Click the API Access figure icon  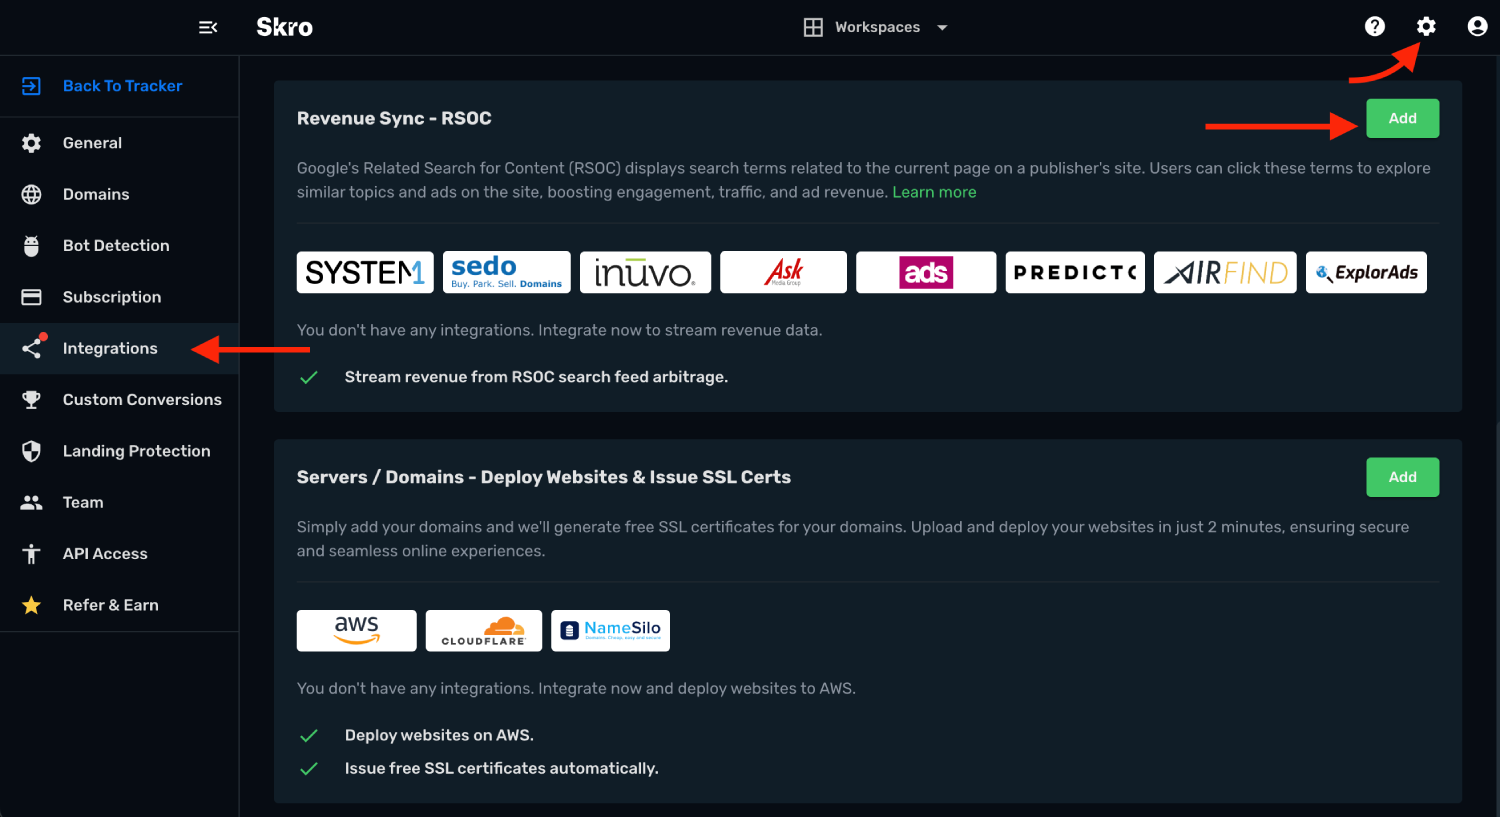click(x=31, y=554)
